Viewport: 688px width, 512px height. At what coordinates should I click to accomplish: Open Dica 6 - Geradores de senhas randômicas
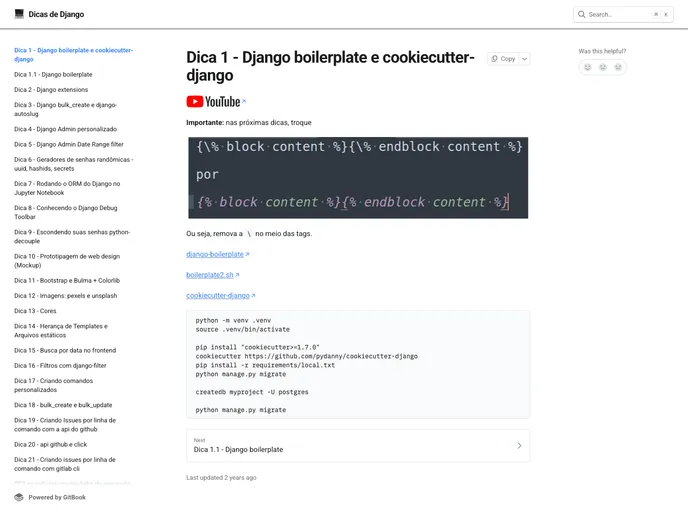[x=73, y=164]
